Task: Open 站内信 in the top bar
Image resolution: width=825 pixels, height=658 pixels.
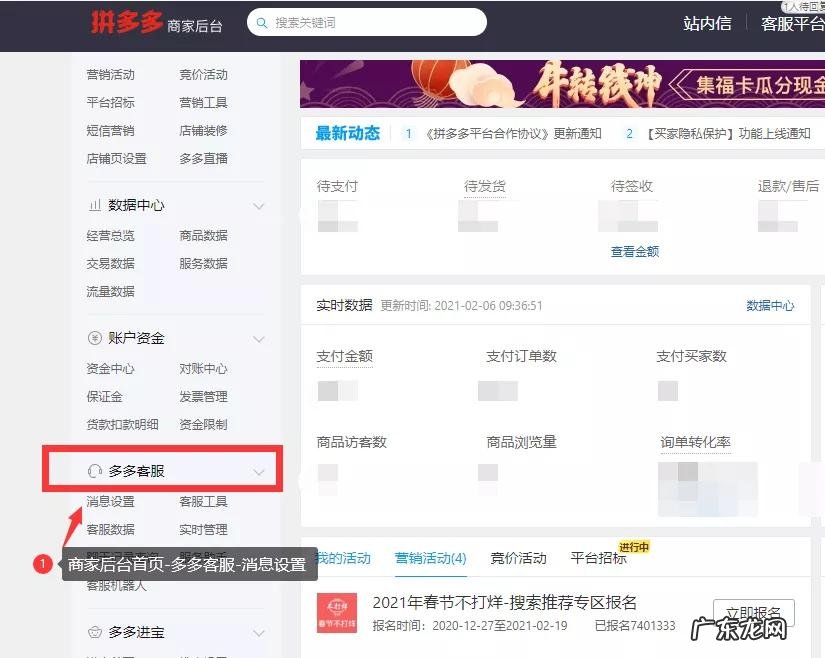Action: pos(707,22)
